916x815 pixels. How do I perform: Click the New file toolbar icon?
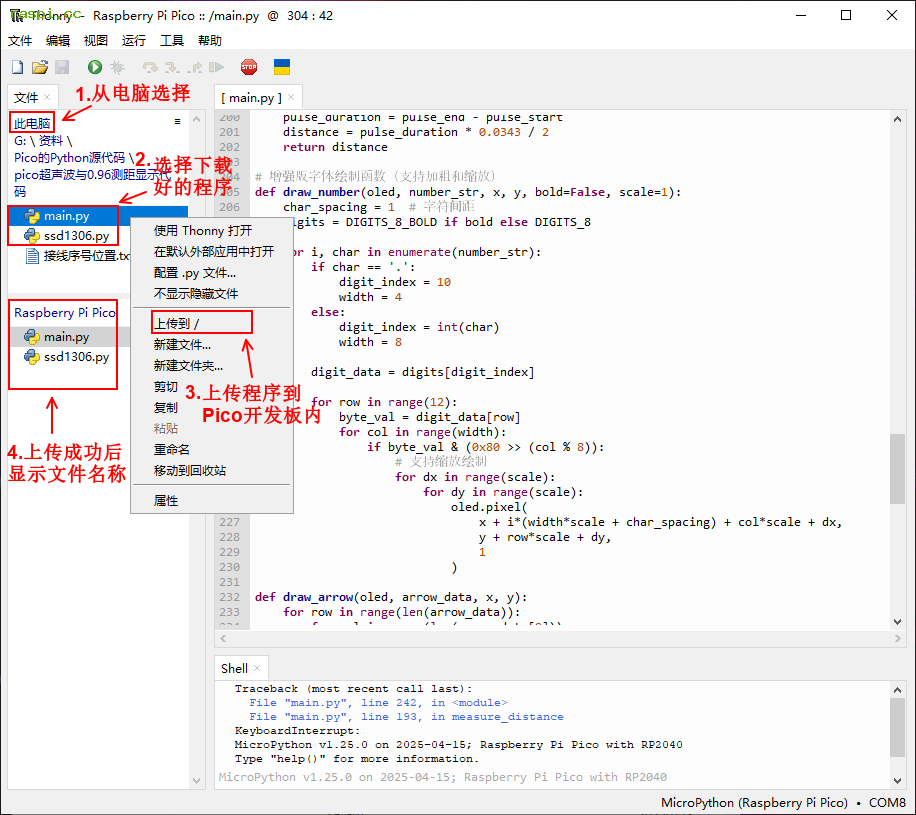coord(17,67)
